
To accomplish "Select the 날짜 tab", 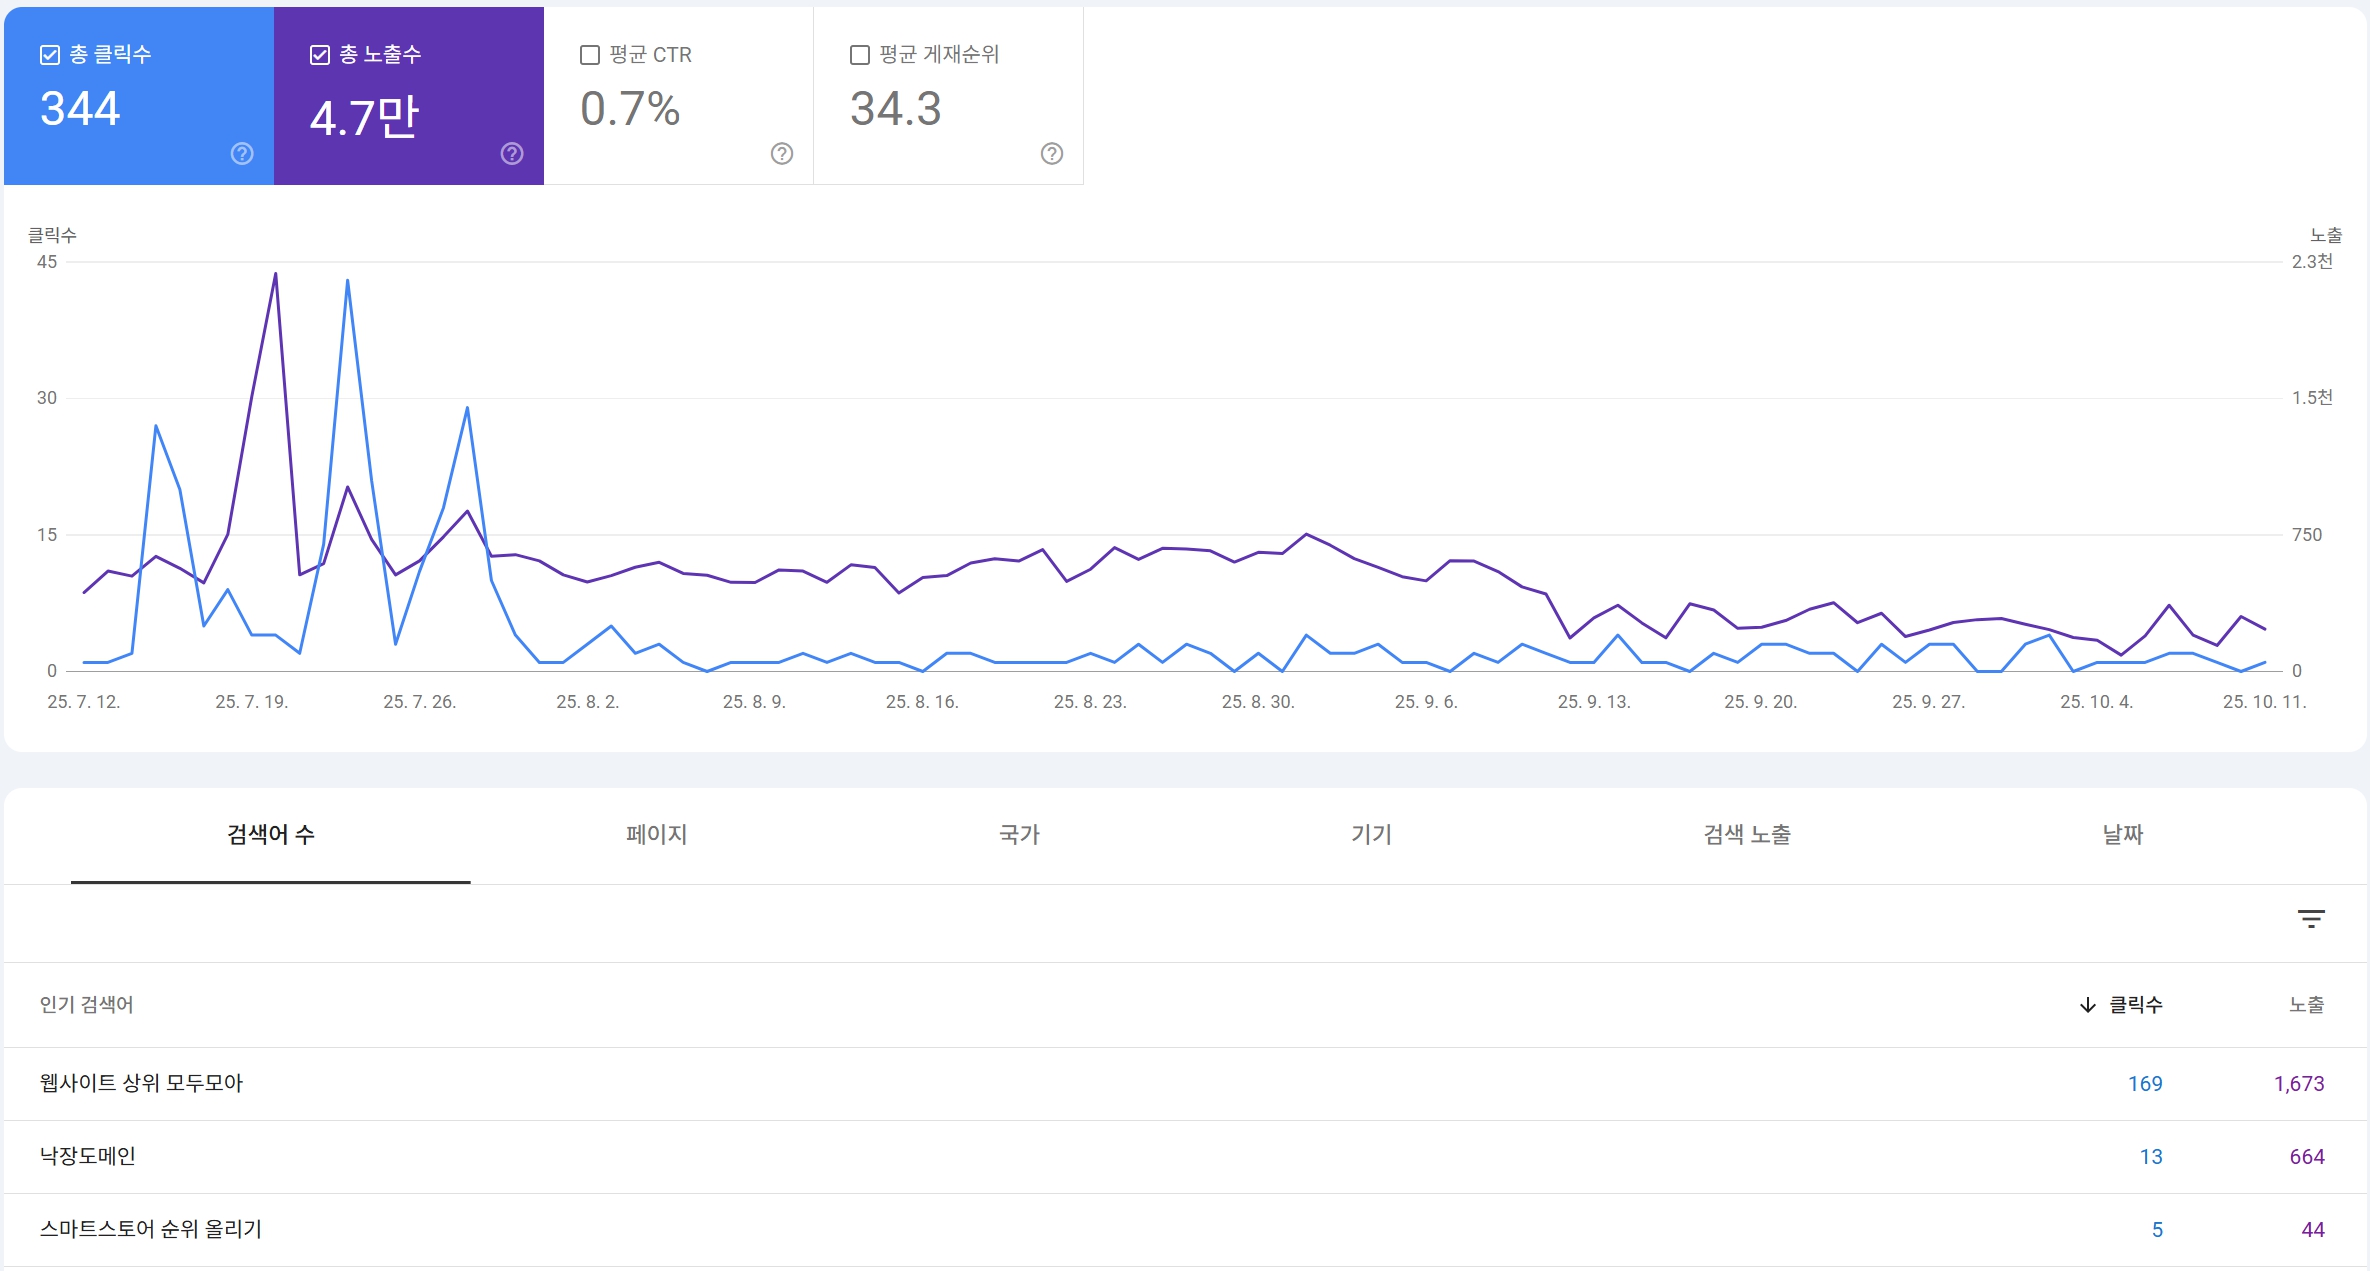I will (x=2122, y=834).
